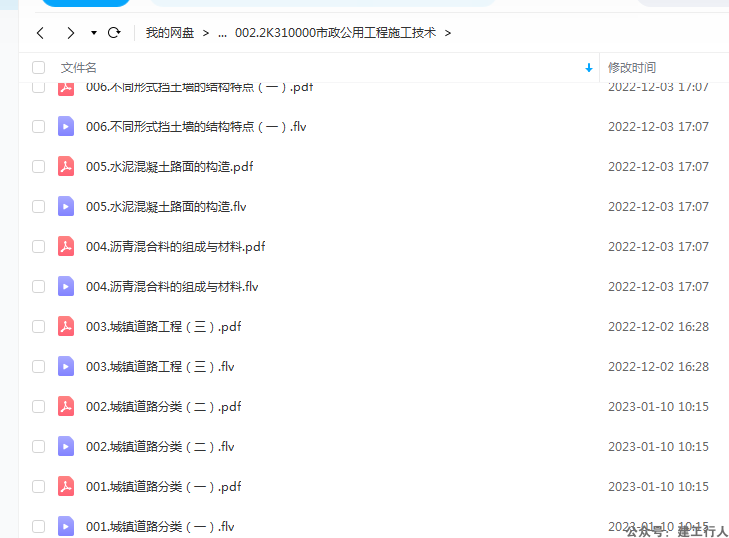Image resolution: width=729 pixels, height=538 pixels.
Task: Open 002.2K310000市政公用工程施工技术 breadcrumb
Action: coord(335,33)
